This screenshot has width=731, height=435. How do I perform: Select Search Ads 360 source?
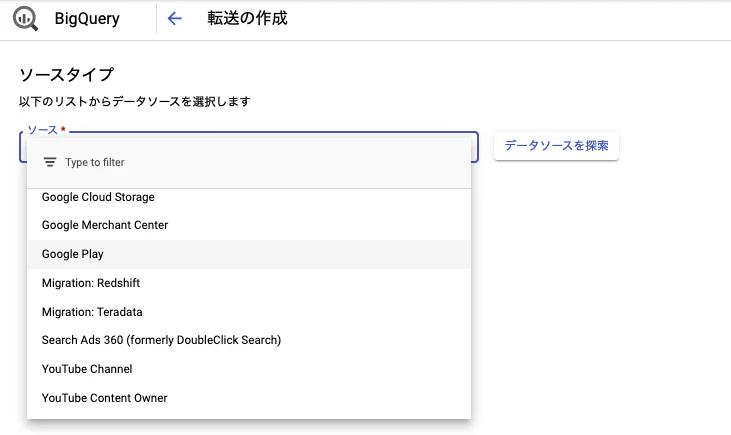[249, 340]
